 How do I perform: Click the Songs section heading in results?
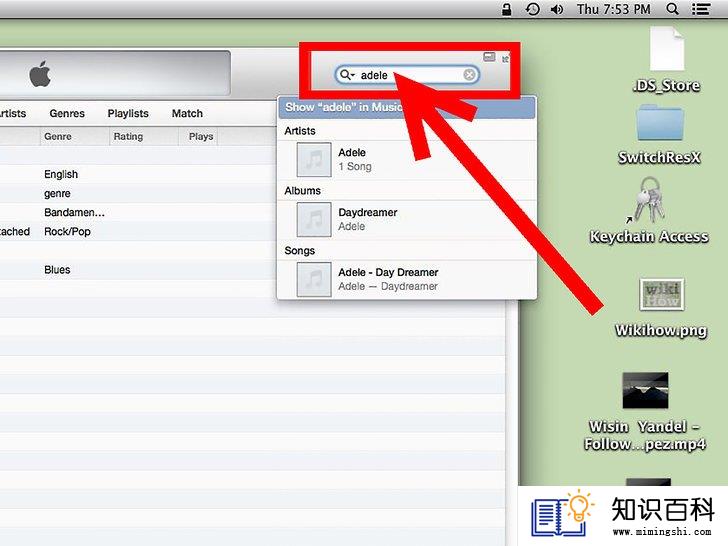tap(299, 251)
